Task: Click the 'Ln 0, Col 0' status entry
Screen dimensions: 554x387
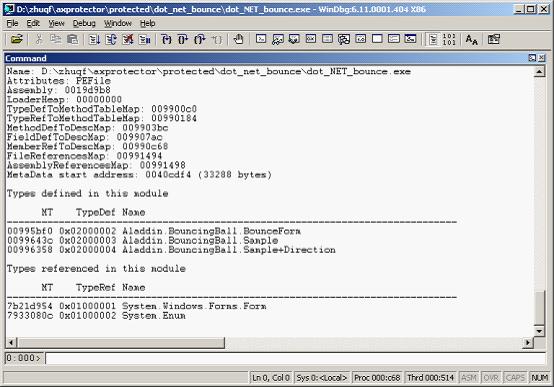Action: pos(271,378)
